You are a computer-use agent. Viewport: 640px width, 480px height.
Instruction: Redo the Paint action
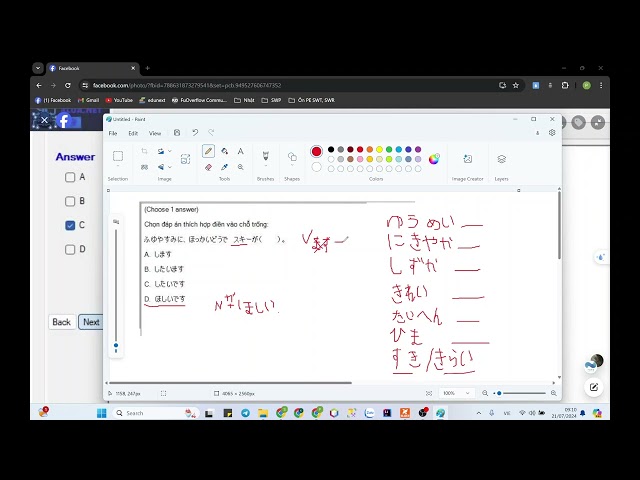[211, 133]
